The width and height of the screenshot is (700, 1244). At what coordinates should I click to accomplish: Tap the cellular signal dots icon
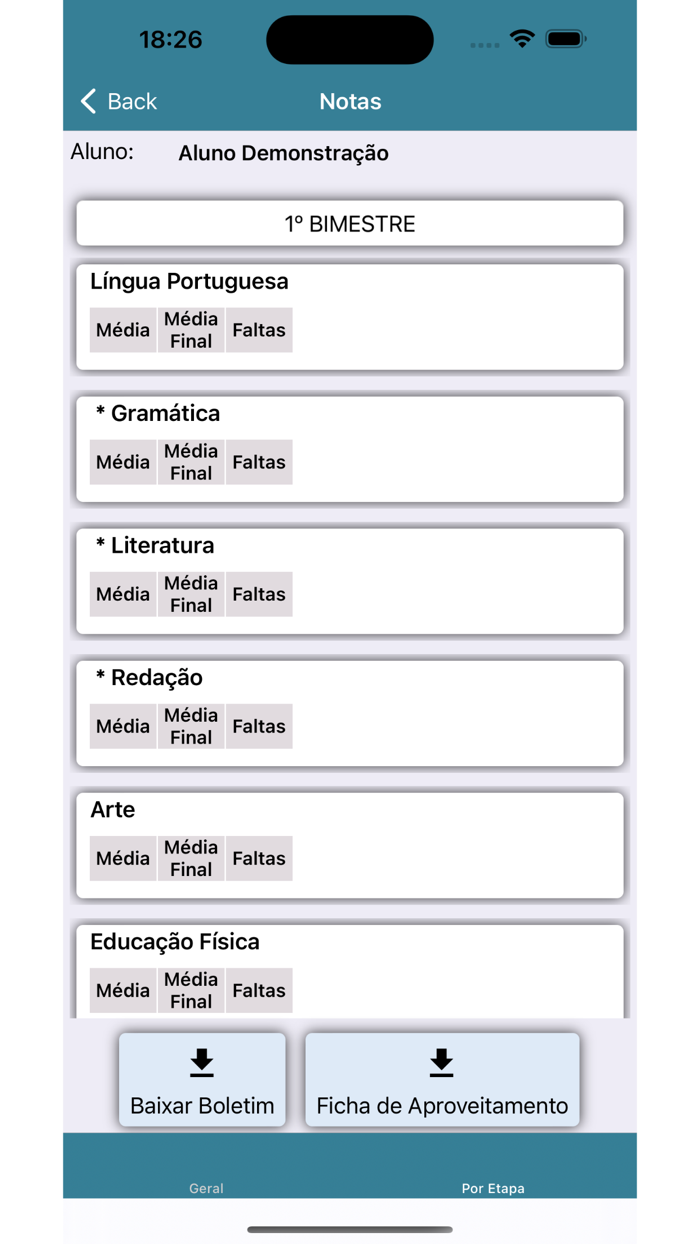(x=484, y=43)
